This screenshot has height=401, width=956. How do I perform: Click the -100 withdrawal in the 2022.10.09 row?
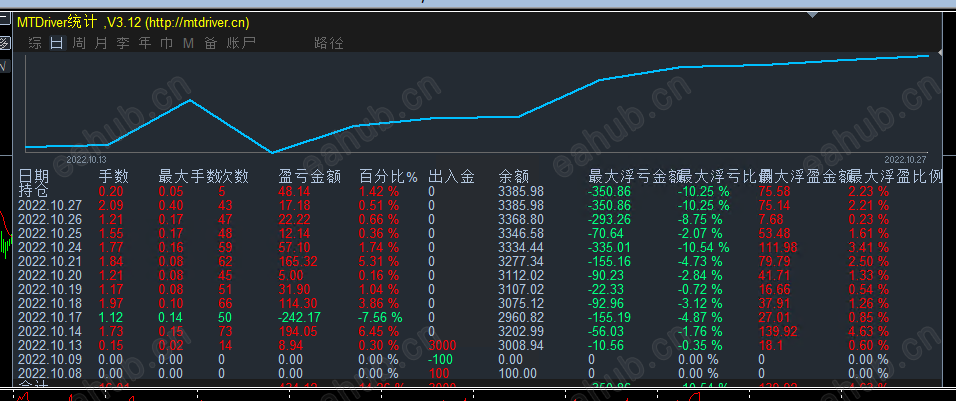tap(440, 359)
